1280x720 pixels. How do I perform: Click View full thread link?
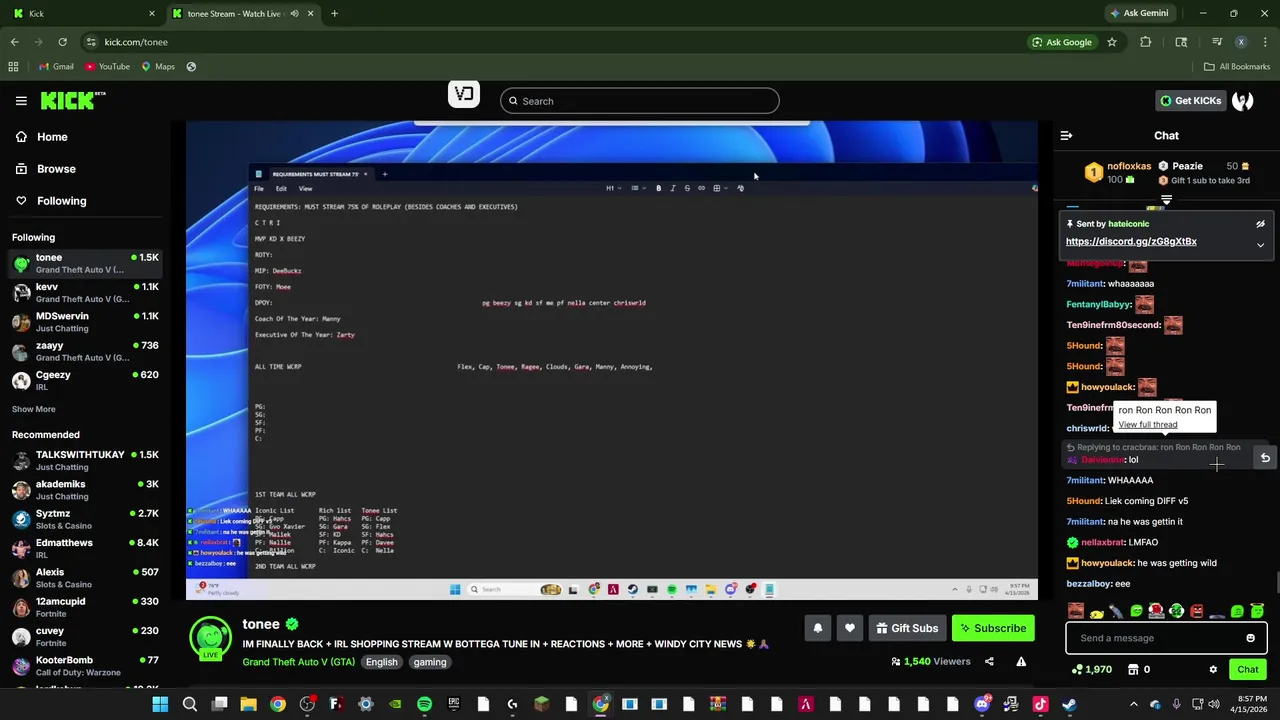tap(1148, 425)
